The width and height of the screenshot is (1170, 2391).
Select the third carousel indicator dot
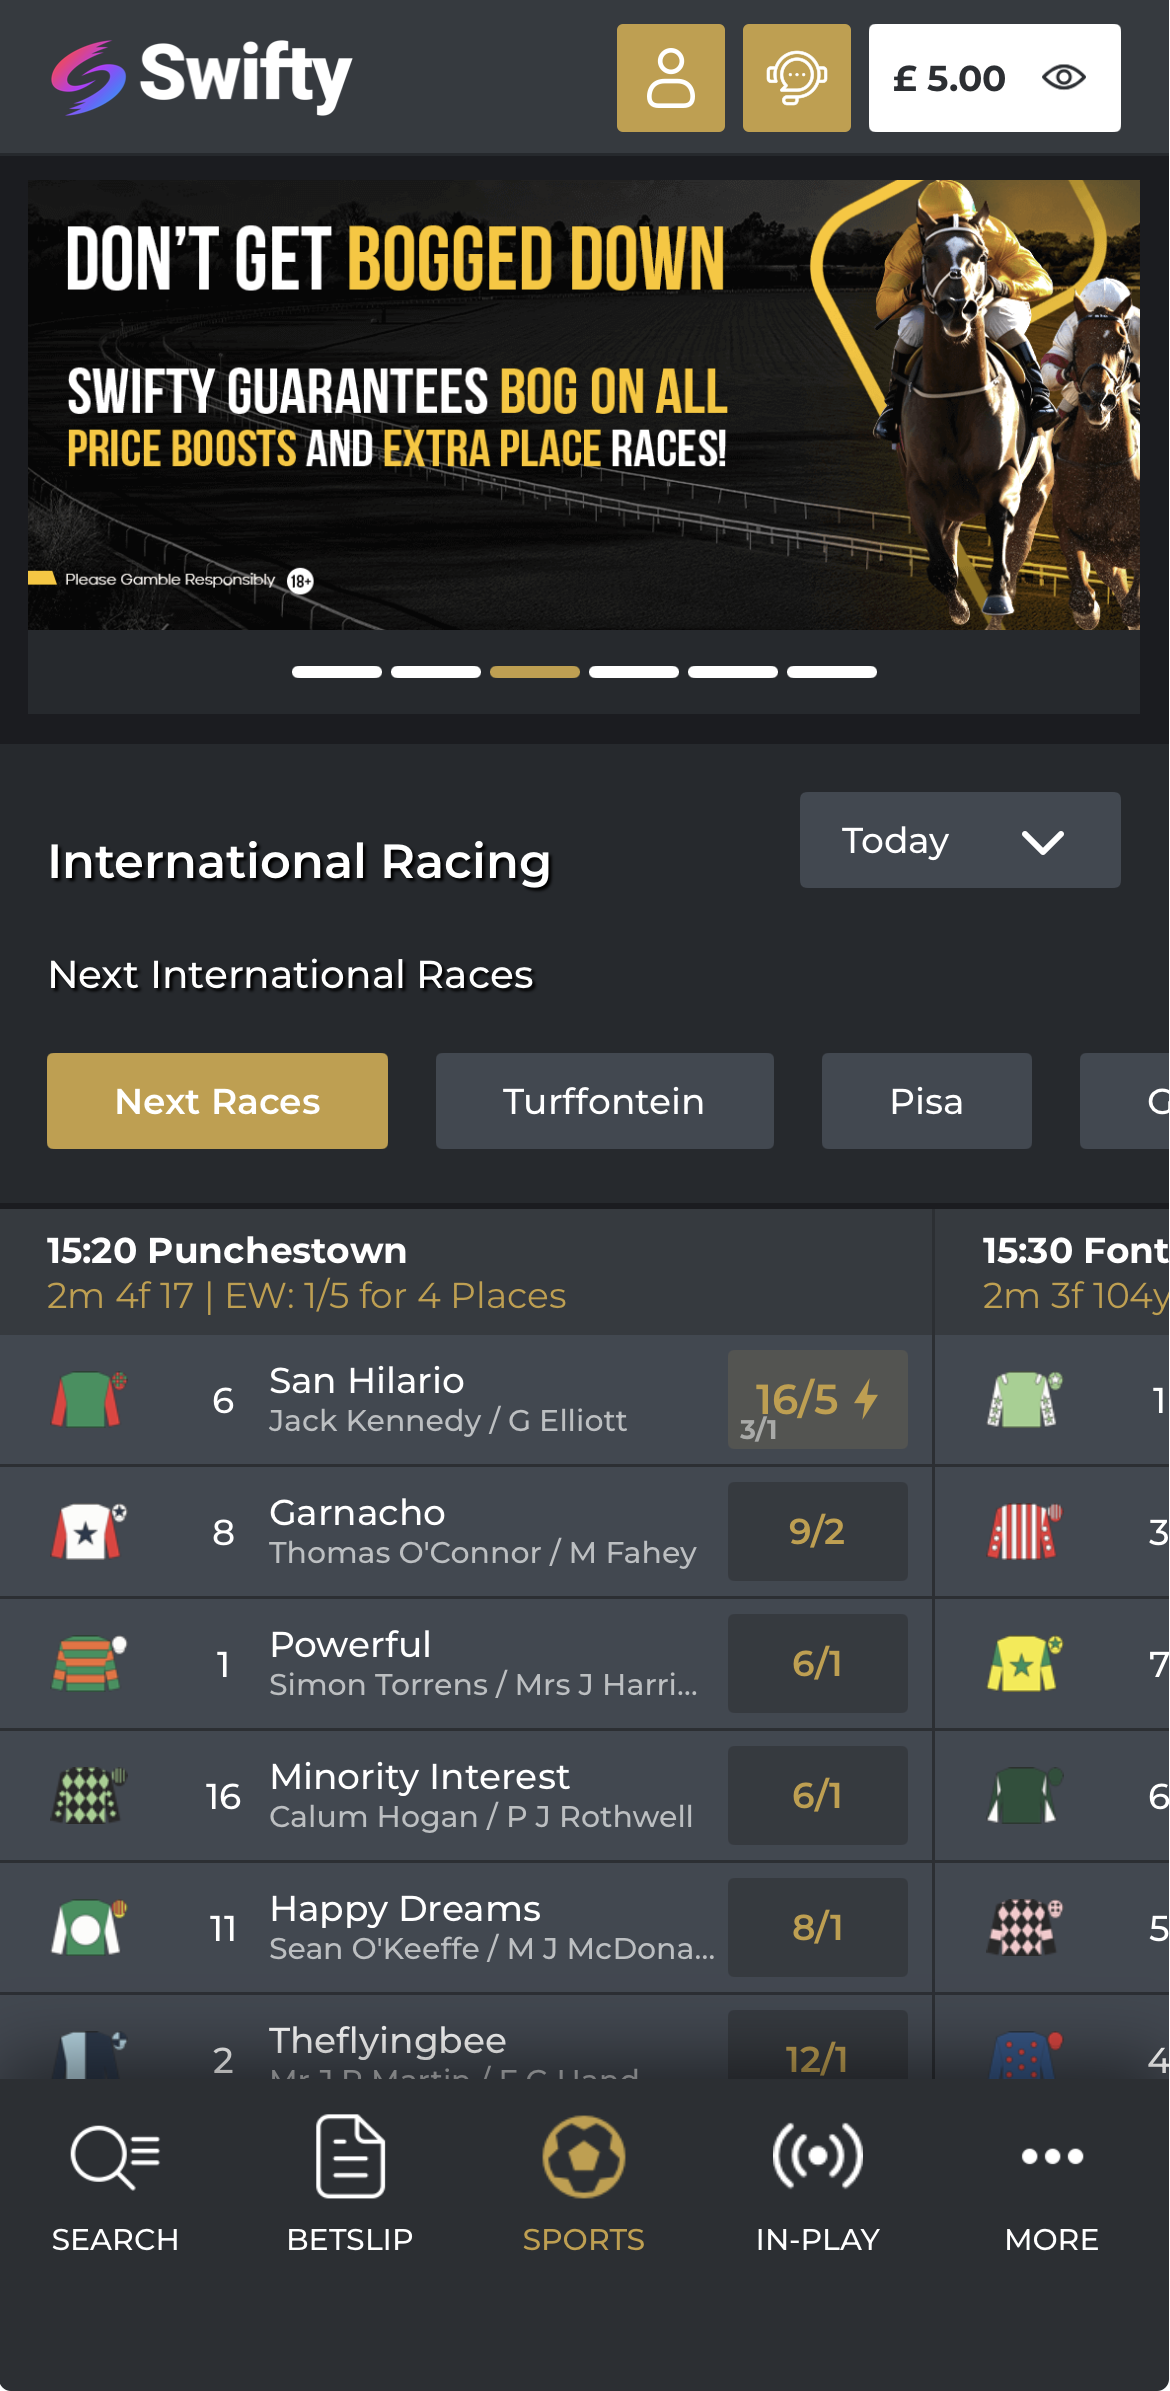[x=534, y=673]
